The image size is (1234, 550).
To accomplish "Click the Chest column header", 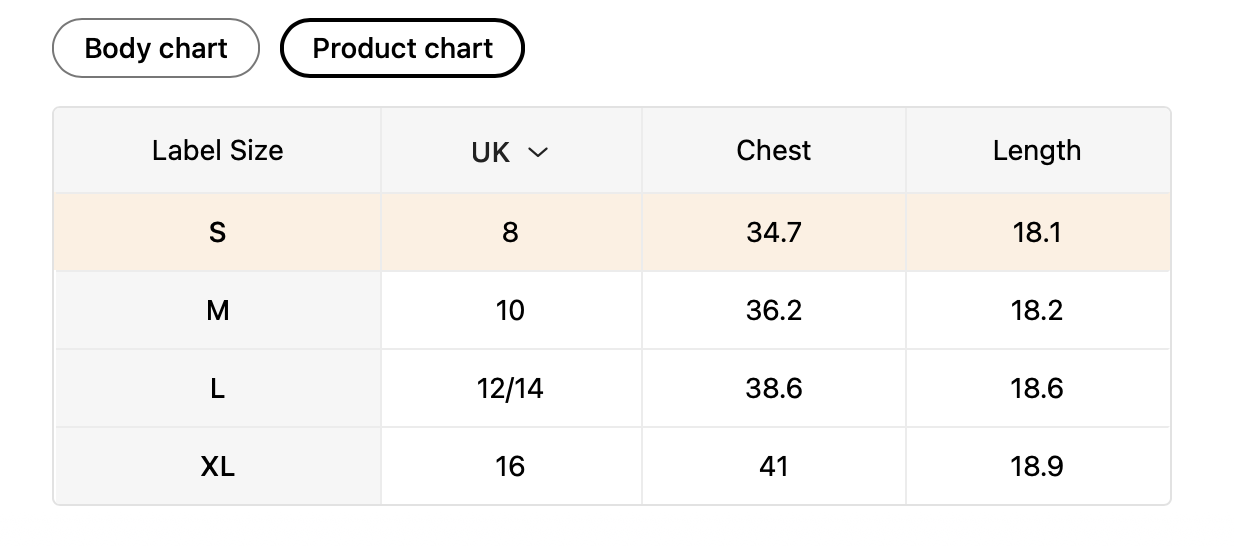I will point(773,151).
